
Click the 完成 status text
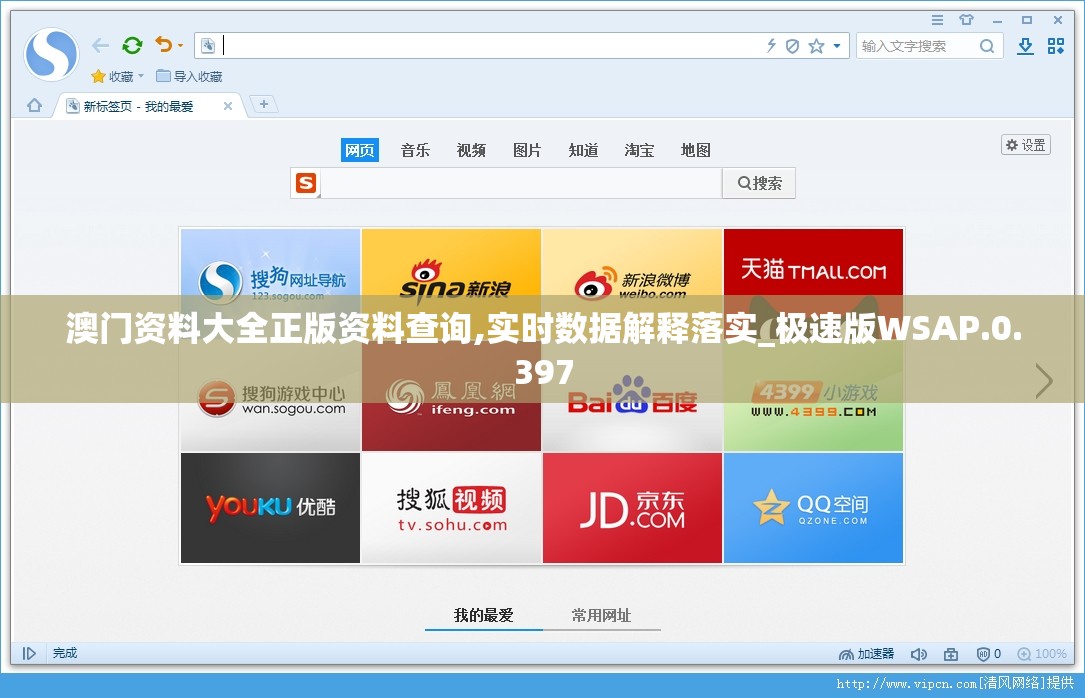point(65,653)
